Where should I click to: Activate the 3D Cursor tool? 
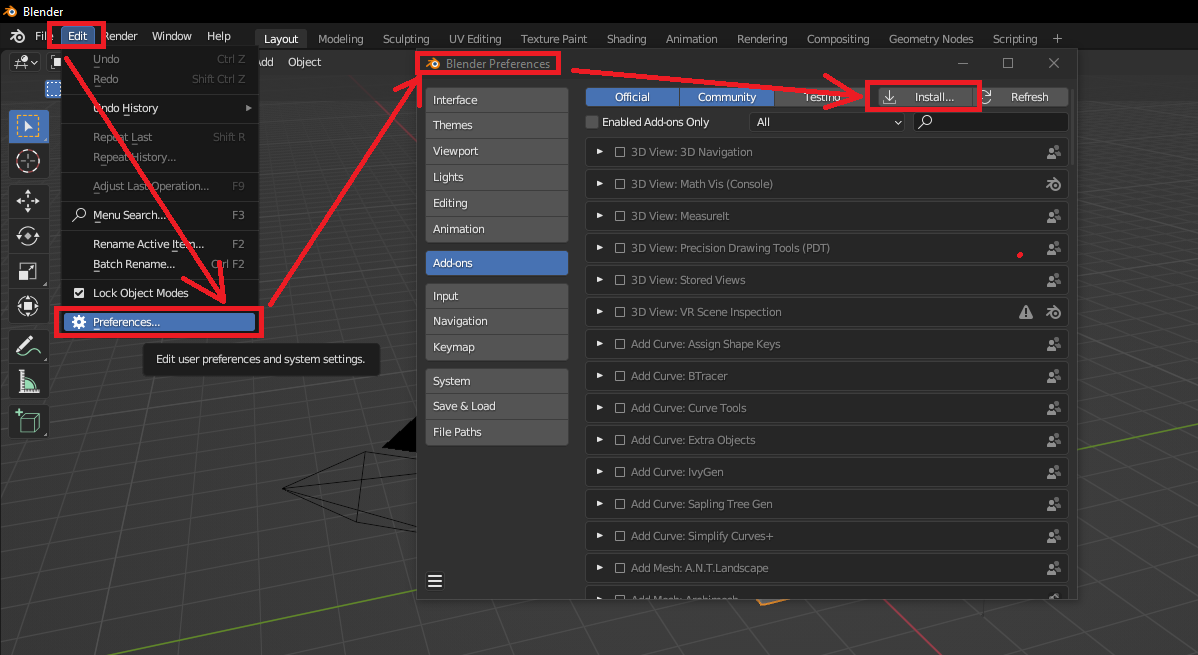[x=28, y=161]
